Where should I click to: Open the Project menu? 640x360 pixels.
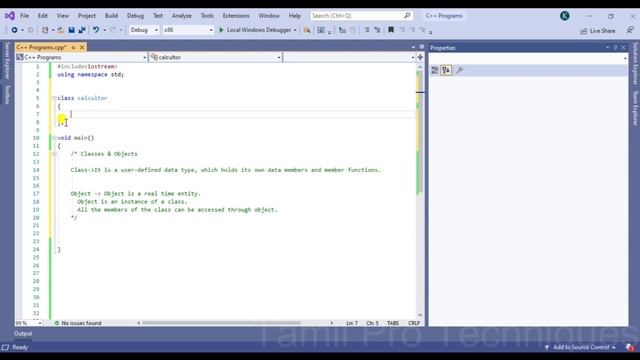[87, 16]
